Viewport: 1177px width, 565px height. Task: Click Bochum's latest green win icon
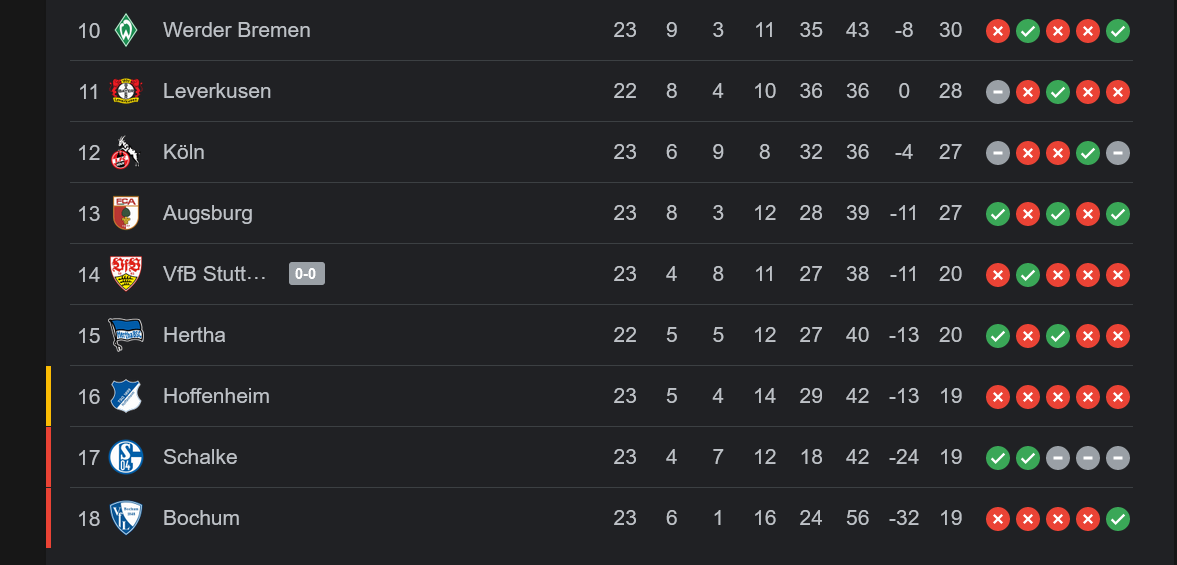1118,518
